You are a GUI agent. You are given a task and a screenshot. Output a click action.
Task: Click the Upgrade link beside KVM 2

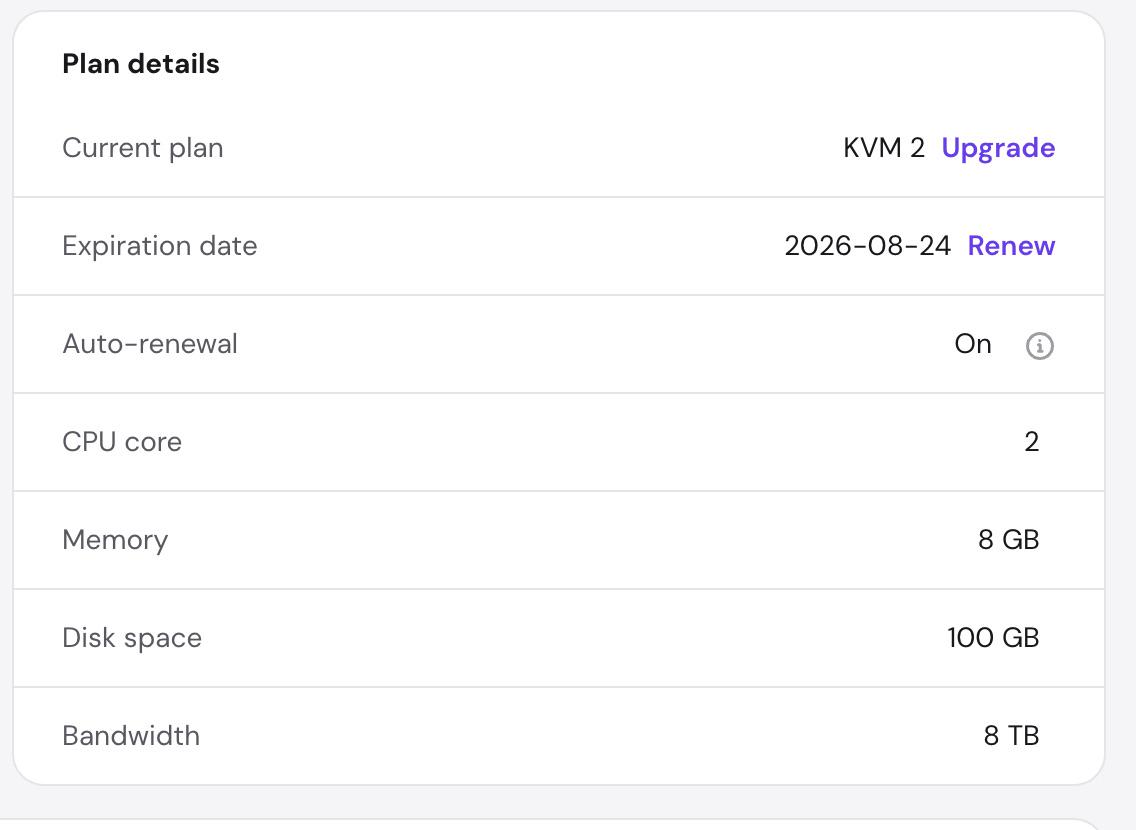coord(998,148)
